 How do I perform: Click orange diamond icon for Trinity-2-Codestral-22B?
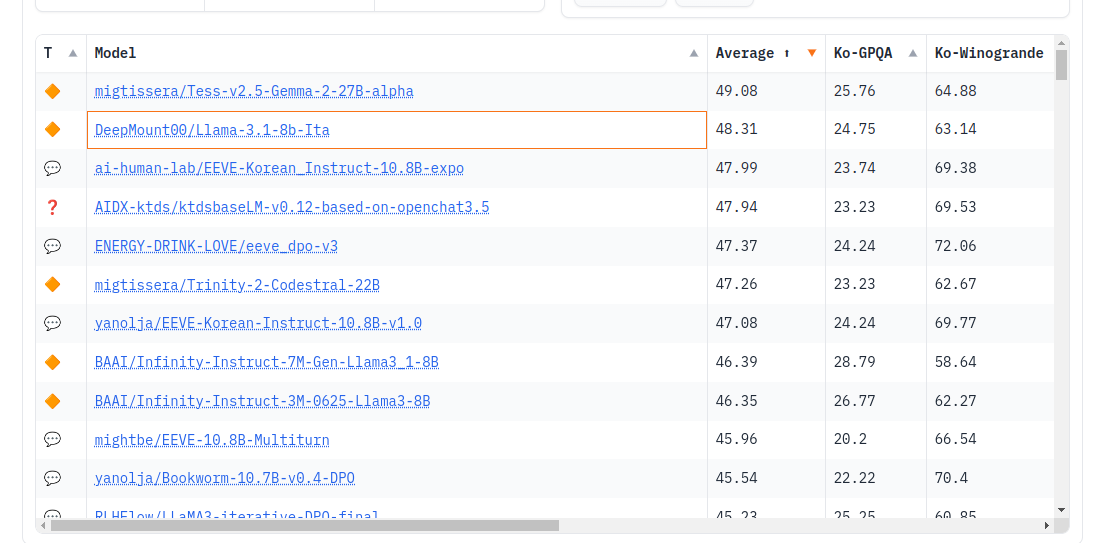(x=52, y=284)
